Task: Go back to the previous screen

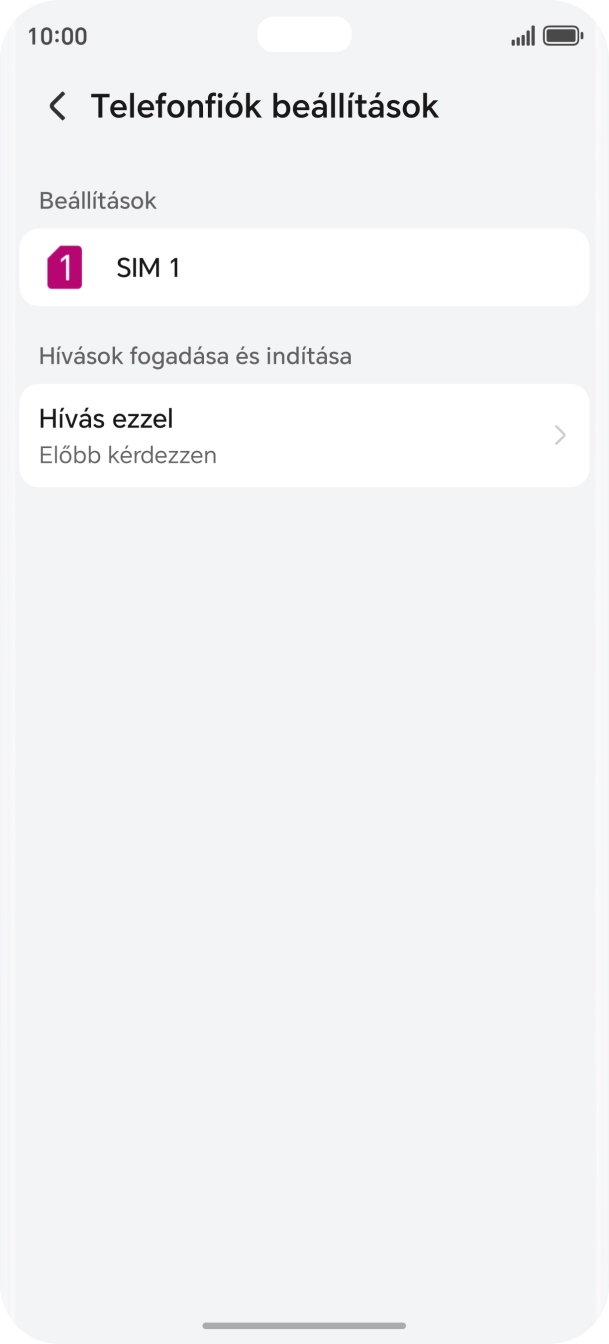Action: pos(56,106)
